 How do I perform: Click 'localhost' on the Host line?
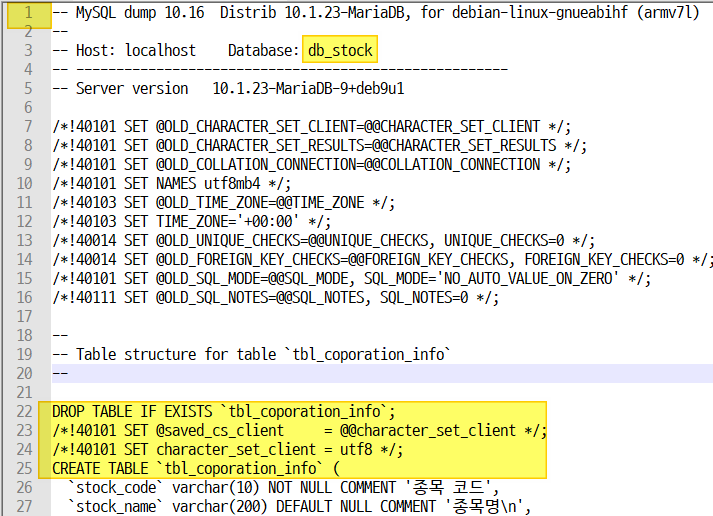click(161, 50)
